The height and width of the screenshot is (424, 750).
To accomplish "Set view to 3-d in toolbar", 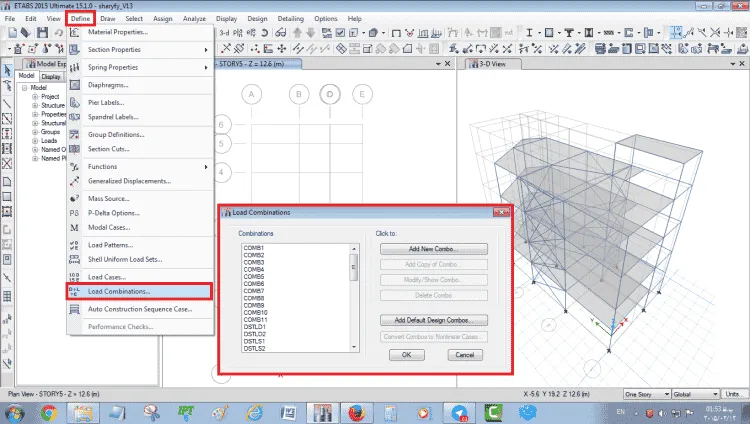I will click(x=224, y=33).
